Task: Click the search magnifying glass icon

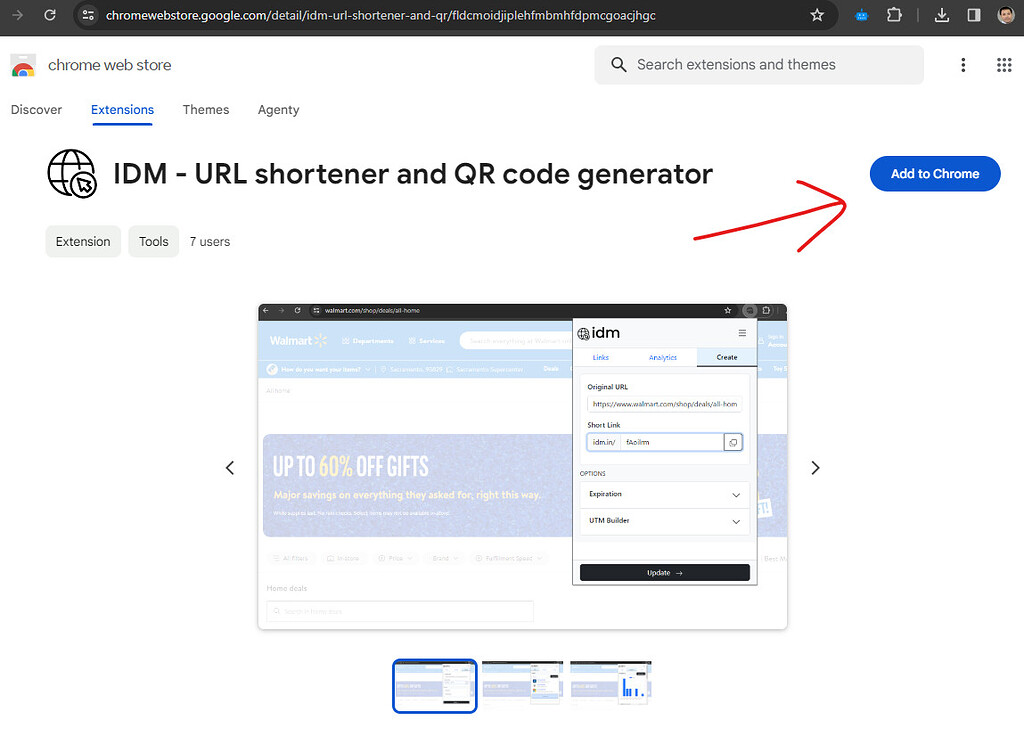Action: (618, 64)
